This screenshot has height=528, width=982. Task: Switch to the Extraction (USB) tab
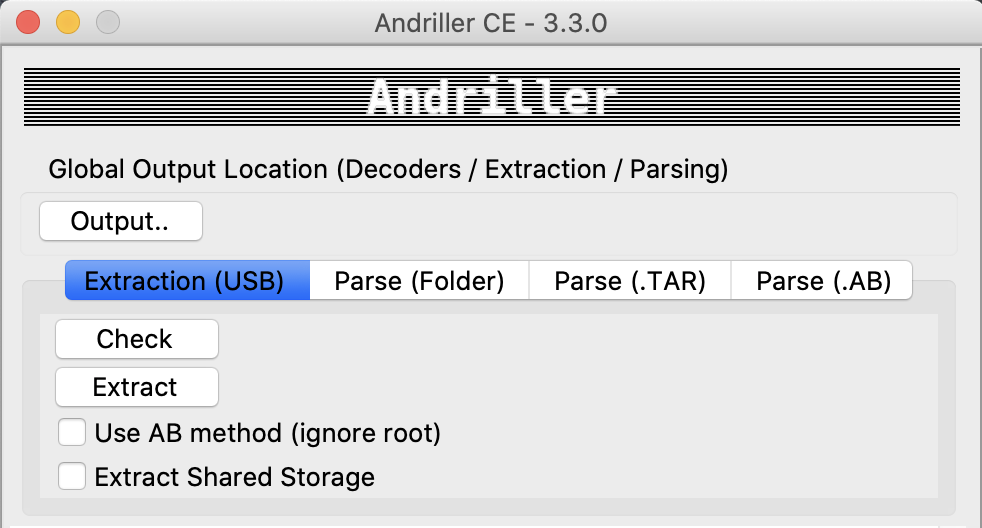[x=185, y=281]
